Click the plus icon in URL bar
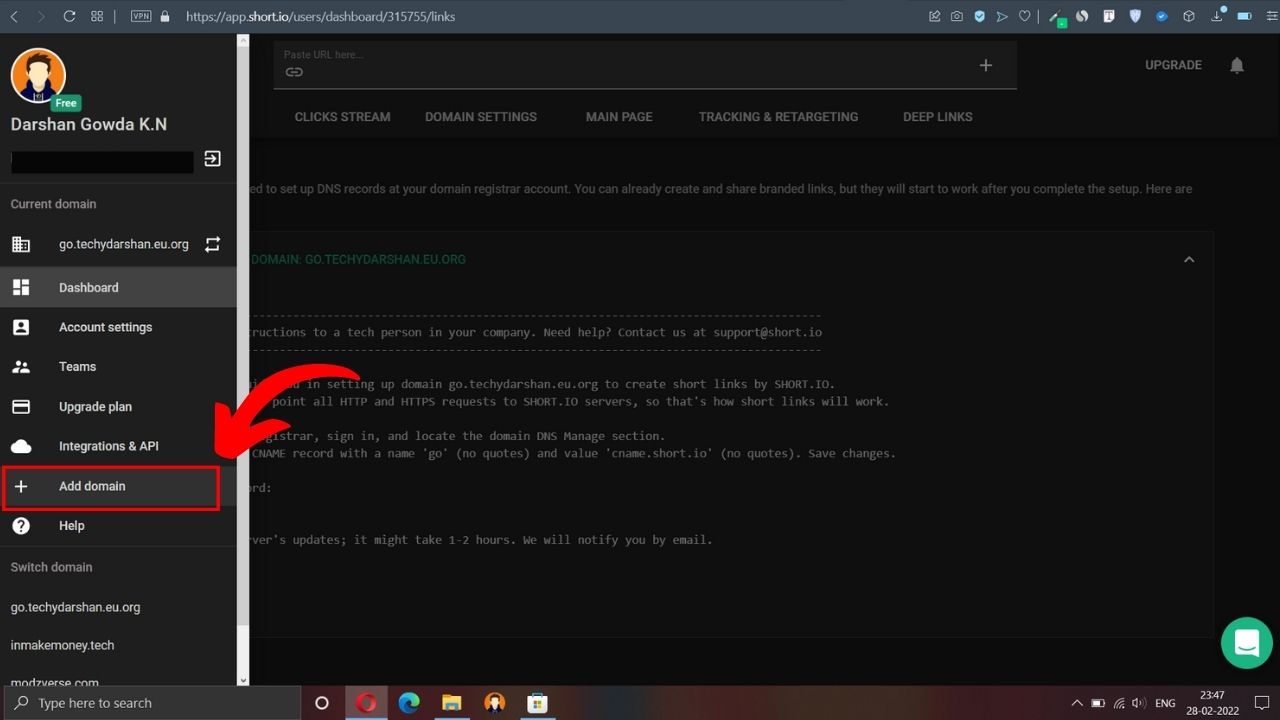Viewport: 1280px width, 720px height. tap(986, 65)
